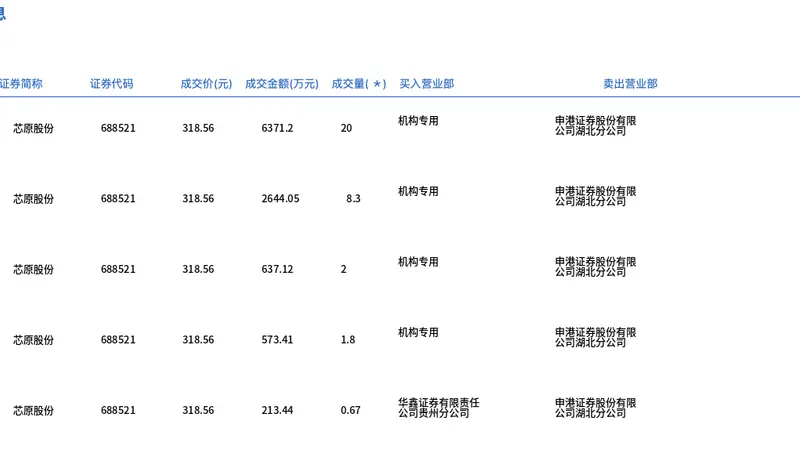Image resolution: width=800 pixels, height=450 pixels.
Task: Click 芯原股份 in the 573.41 row
Action: pos(34,339)
